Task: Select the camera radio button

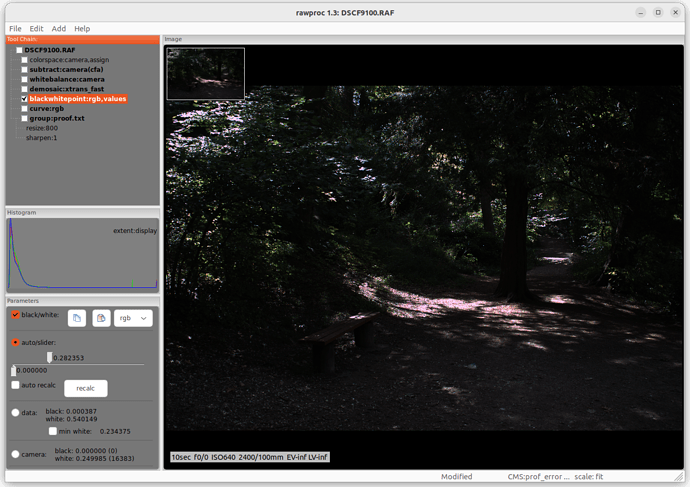Action: (15, 454)
